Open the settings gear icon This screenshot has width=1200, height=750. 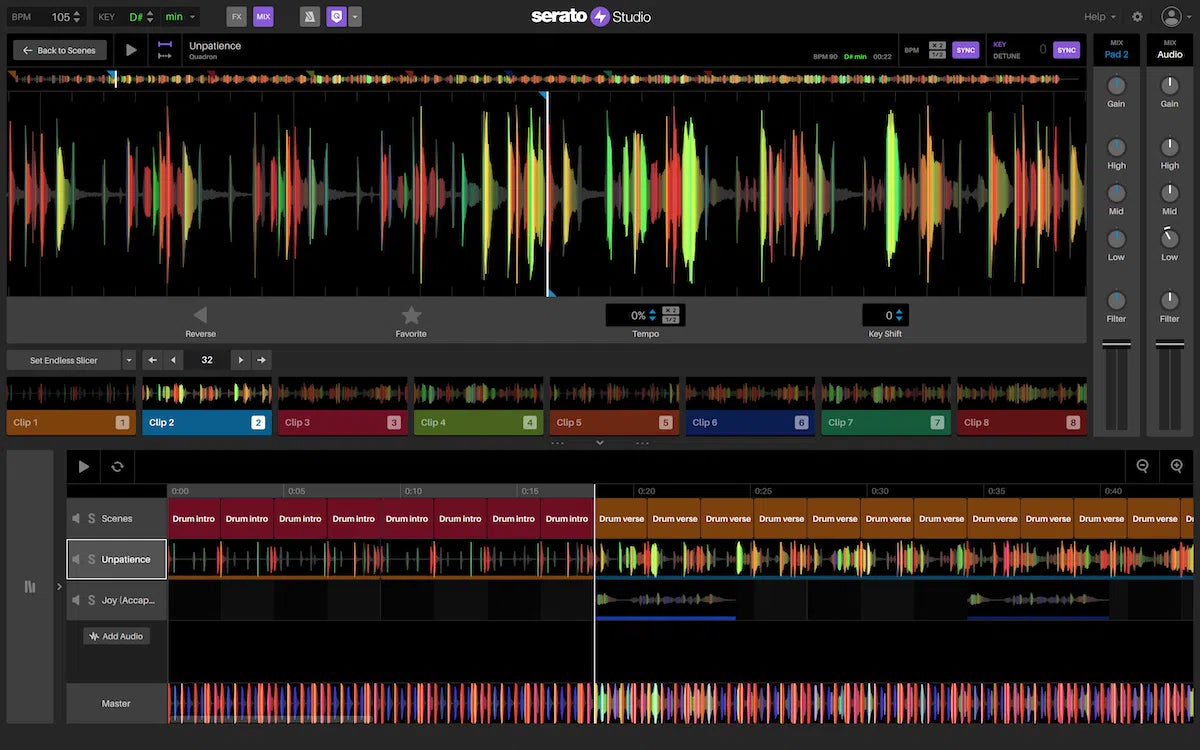[1137, 16]
